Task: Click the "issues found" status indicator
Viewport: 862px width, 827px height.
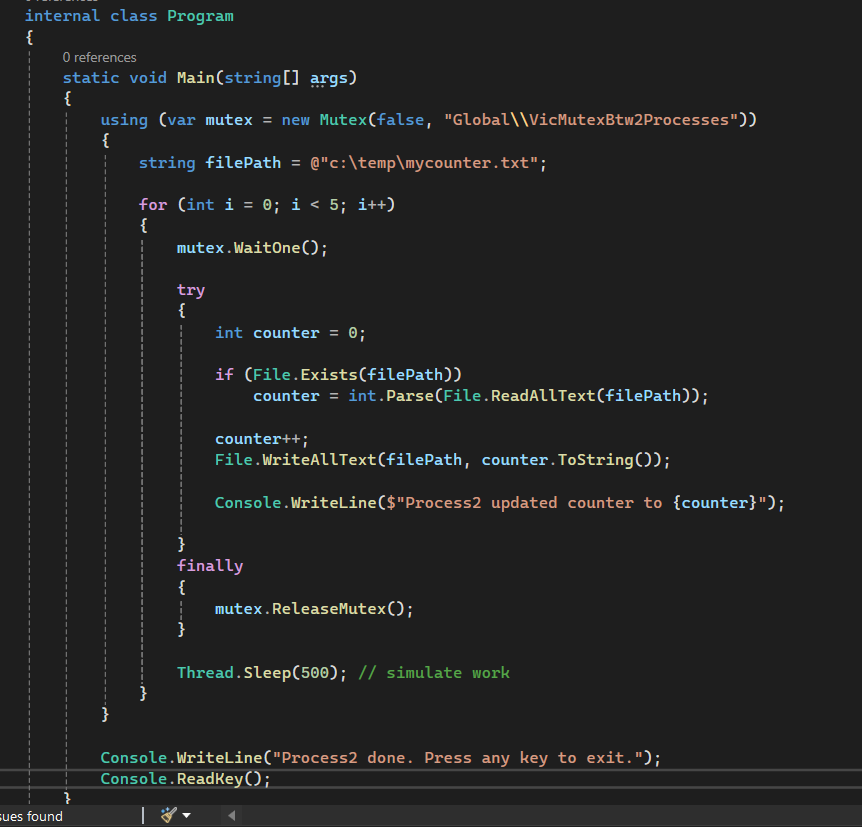Action: tap(31, 816)
